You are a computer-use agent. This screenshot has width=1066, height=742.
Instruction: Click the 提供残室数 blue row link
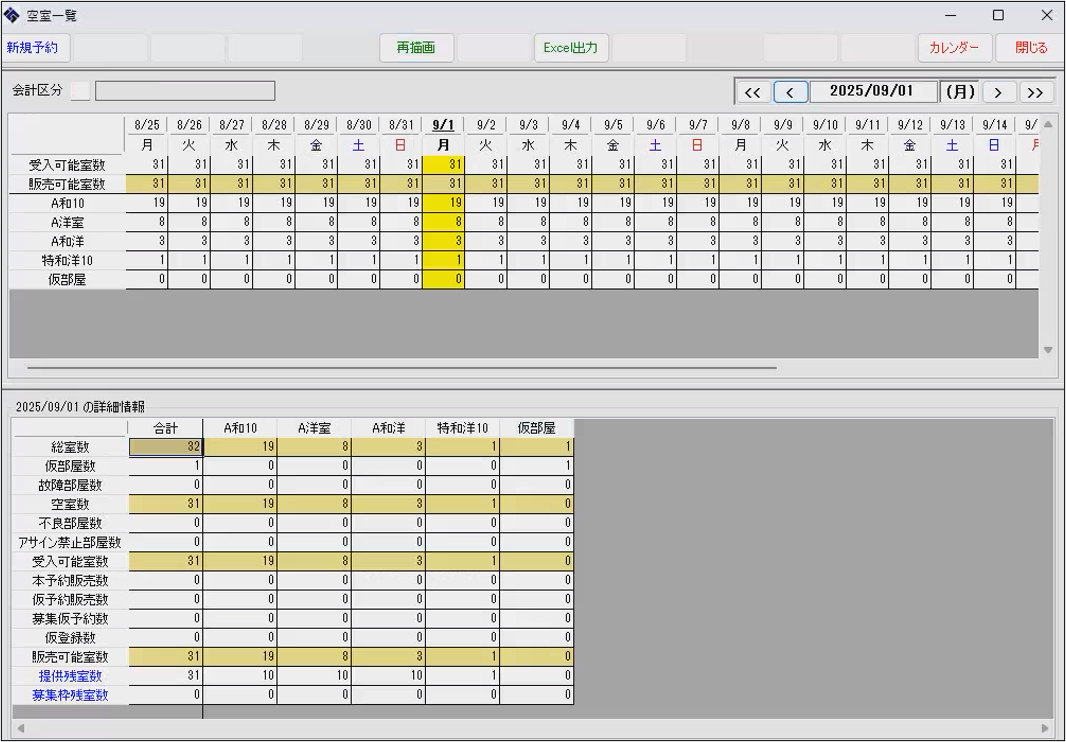point(70,677)
